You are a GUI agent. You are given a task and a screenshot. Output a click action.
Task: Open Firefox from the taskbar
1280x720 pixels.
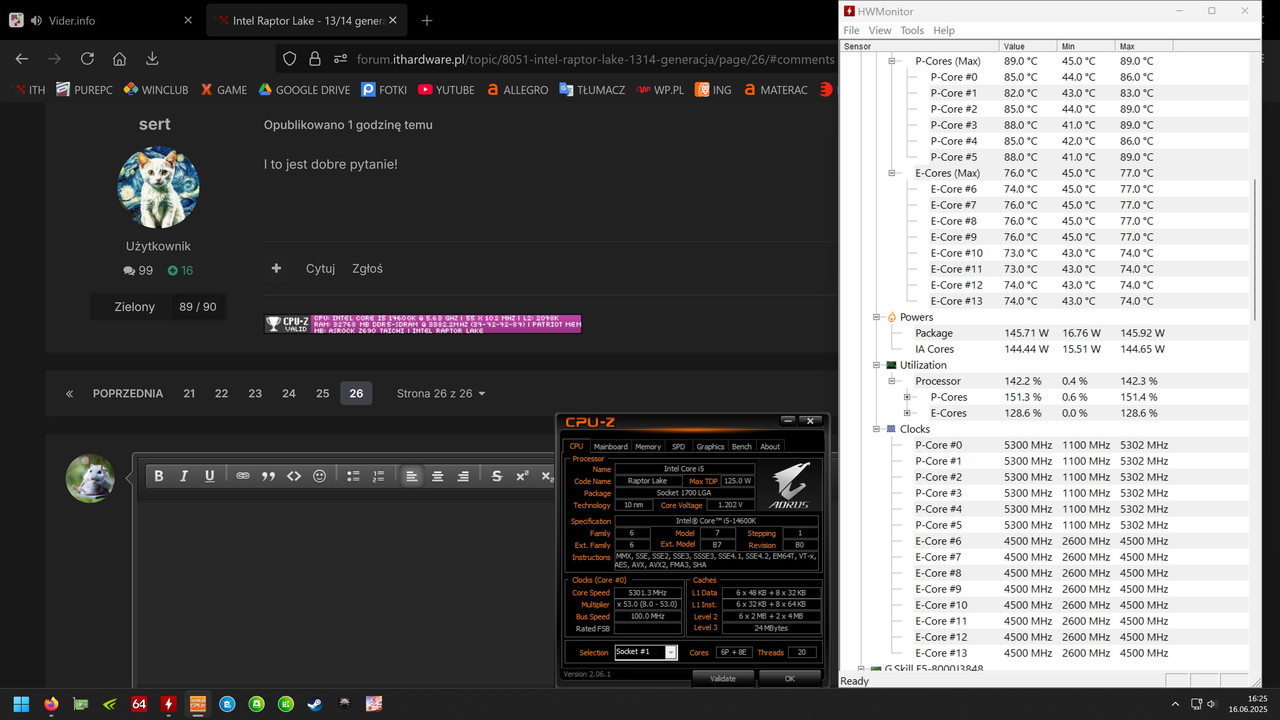point(51,704)
